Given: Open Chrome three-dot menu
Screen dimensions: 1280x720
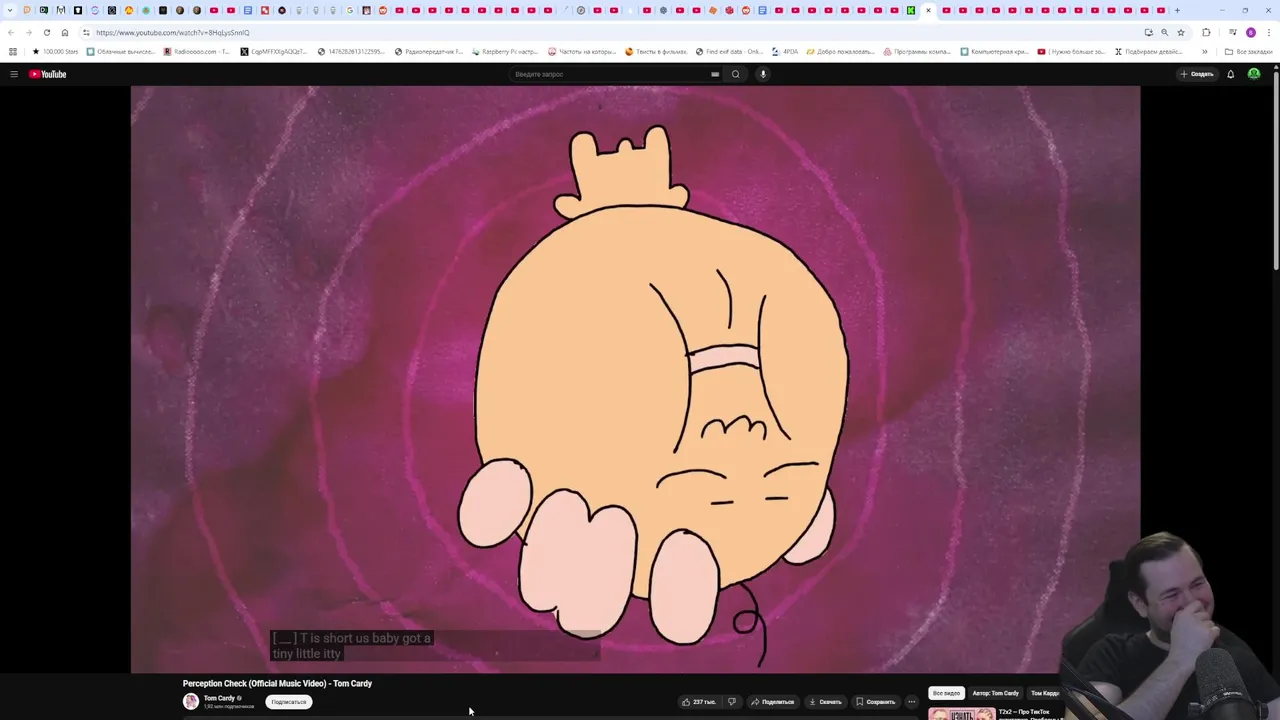Looking at the screenshot, I should click(x=1268, y=32).
